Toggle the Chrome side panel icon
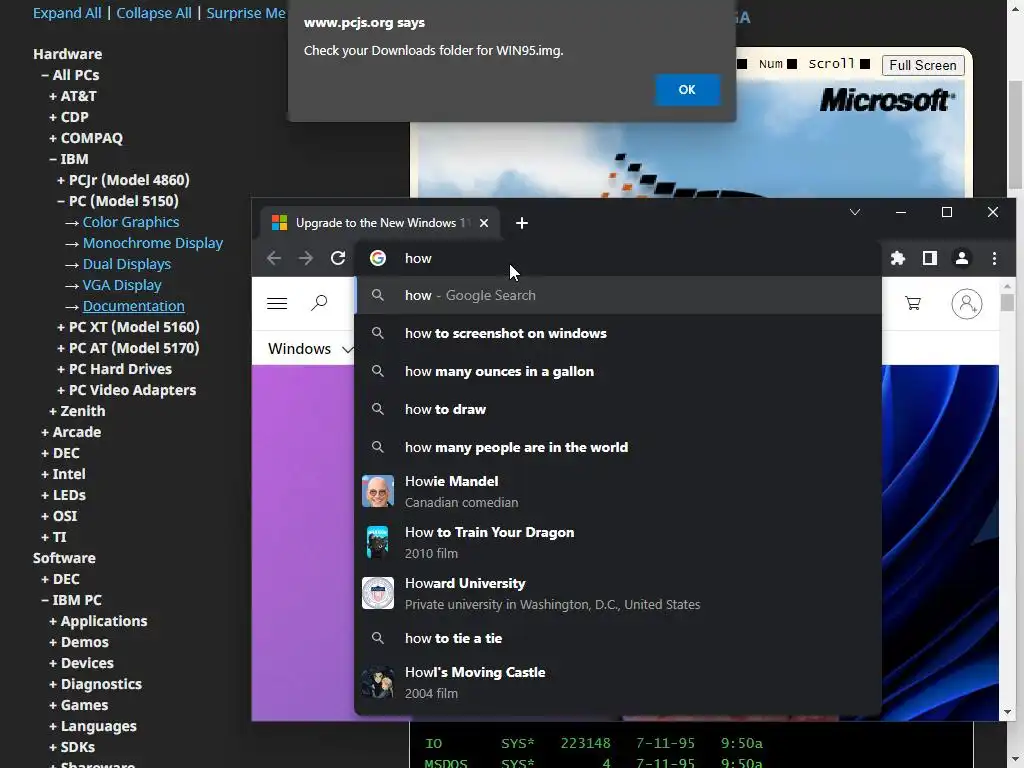 click(929, 258)
